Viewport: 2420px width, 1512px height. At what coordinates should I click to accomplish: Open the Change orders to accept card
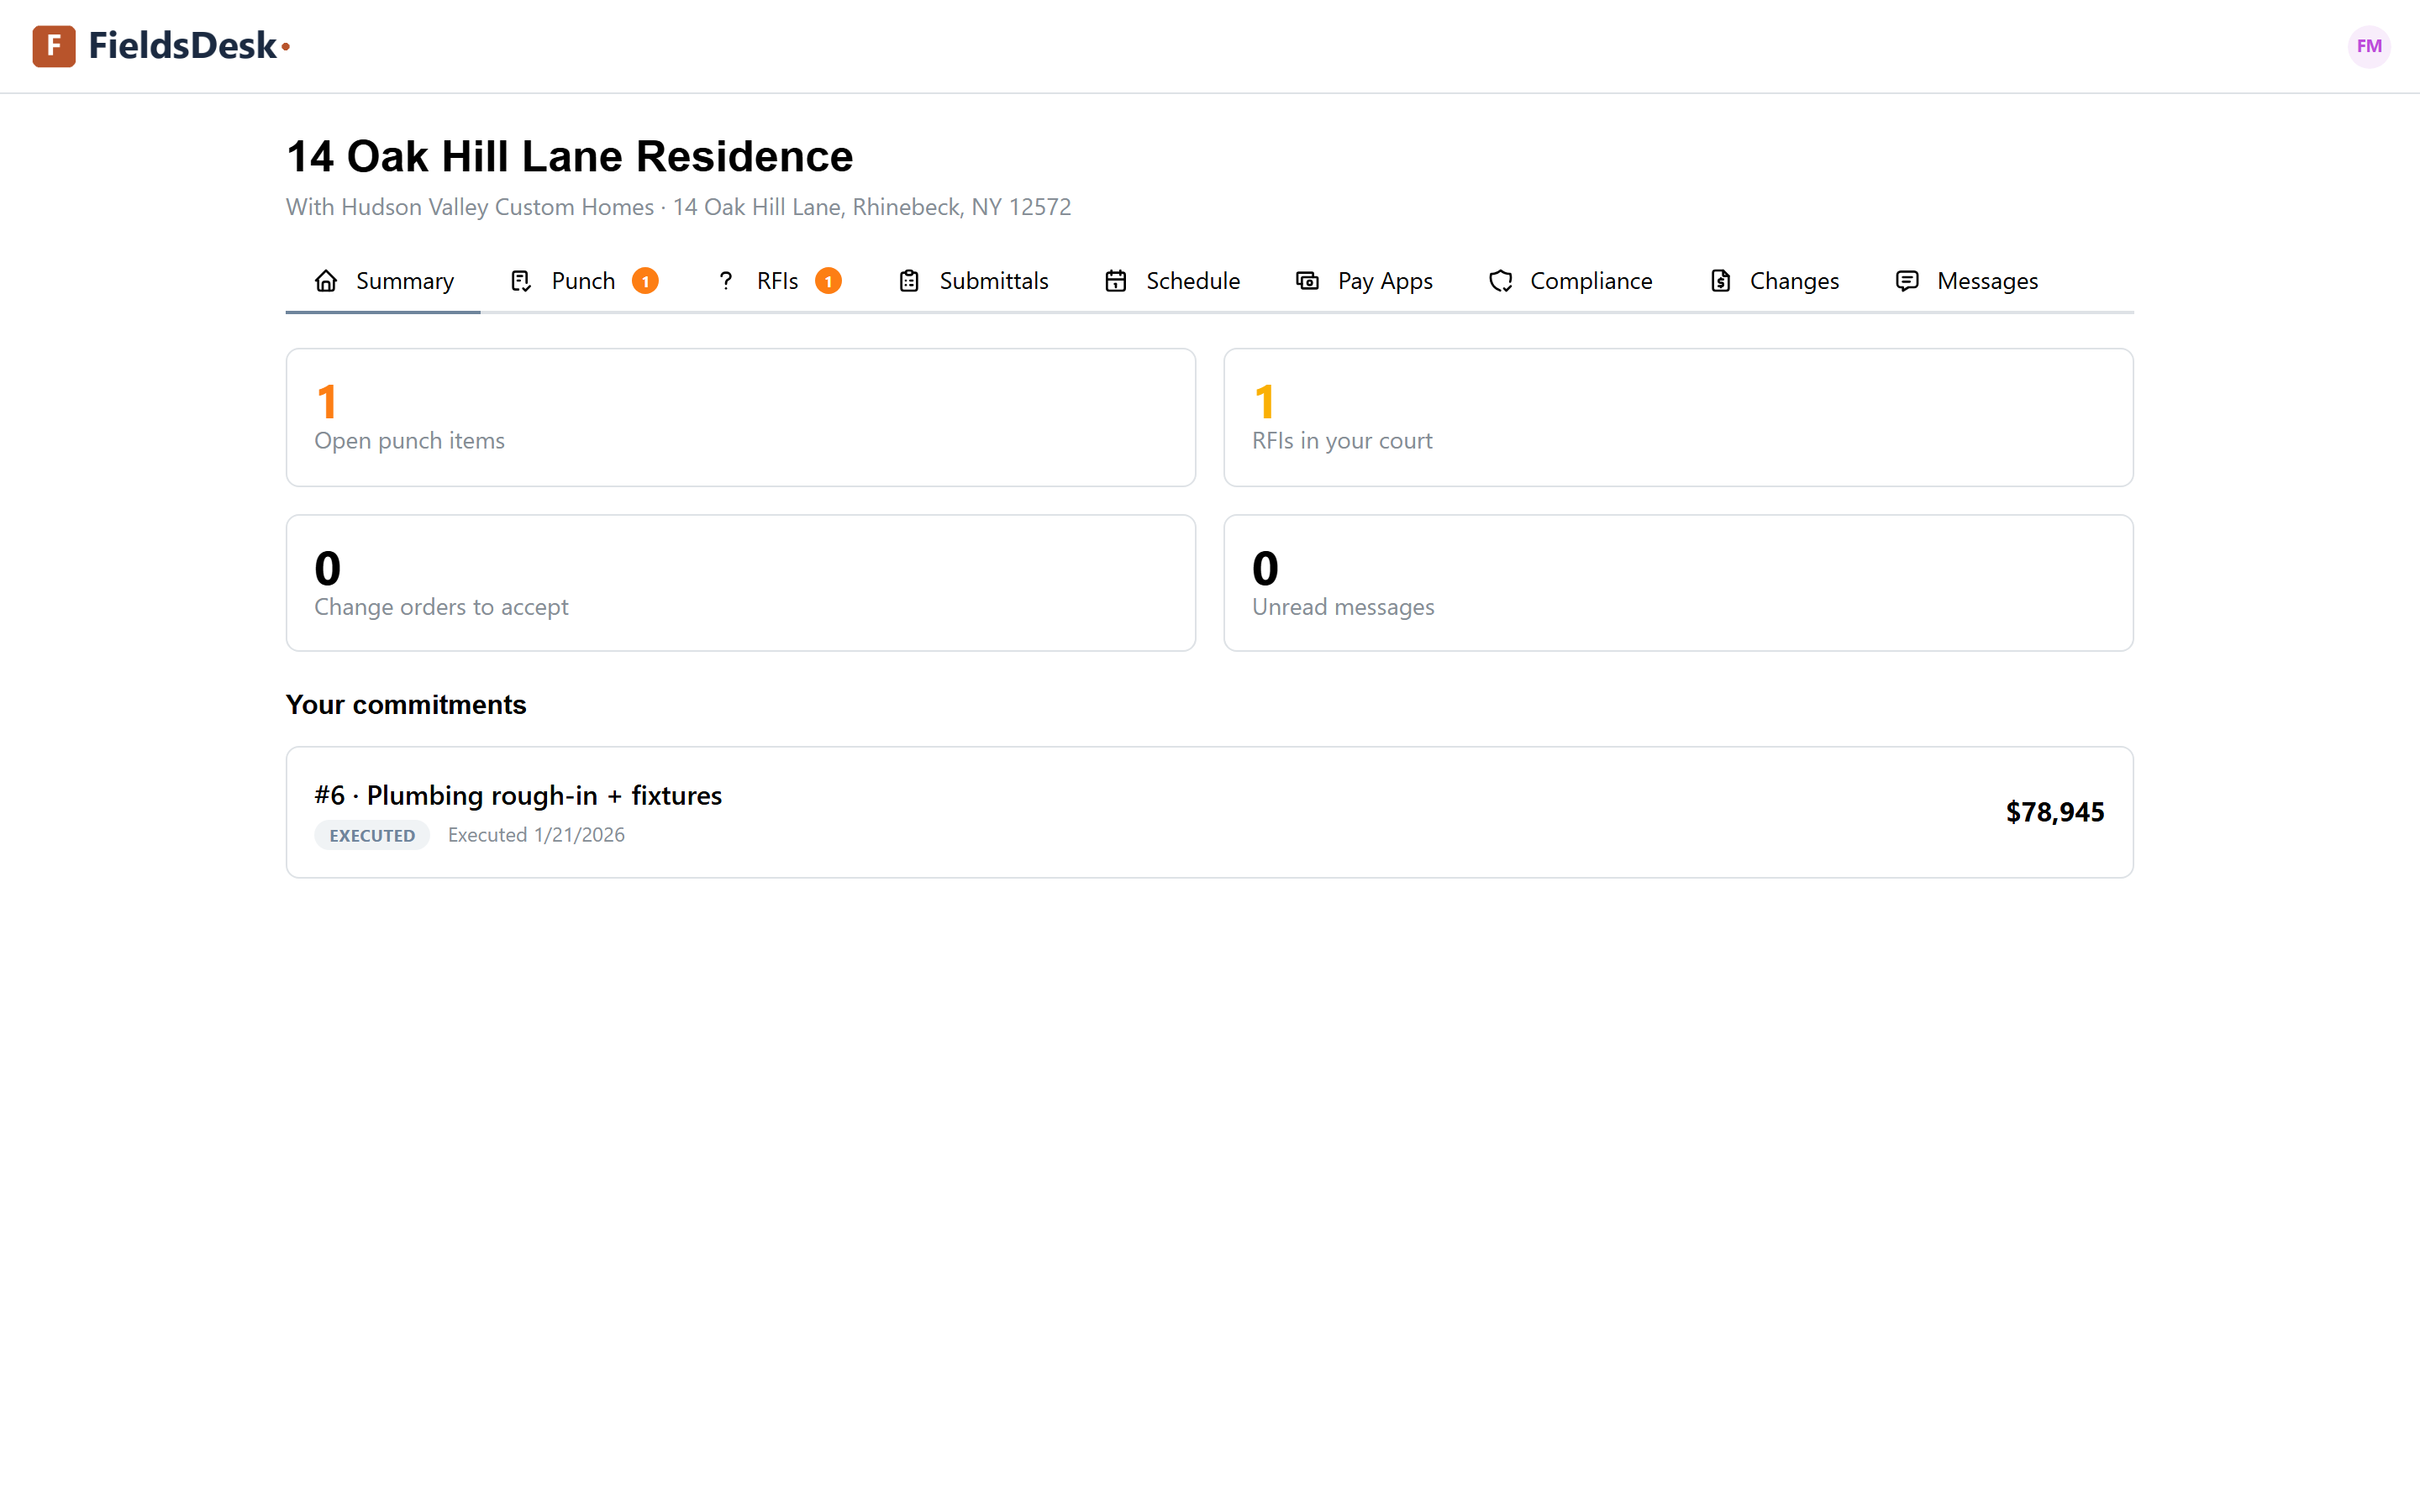(x=740, y=583)
